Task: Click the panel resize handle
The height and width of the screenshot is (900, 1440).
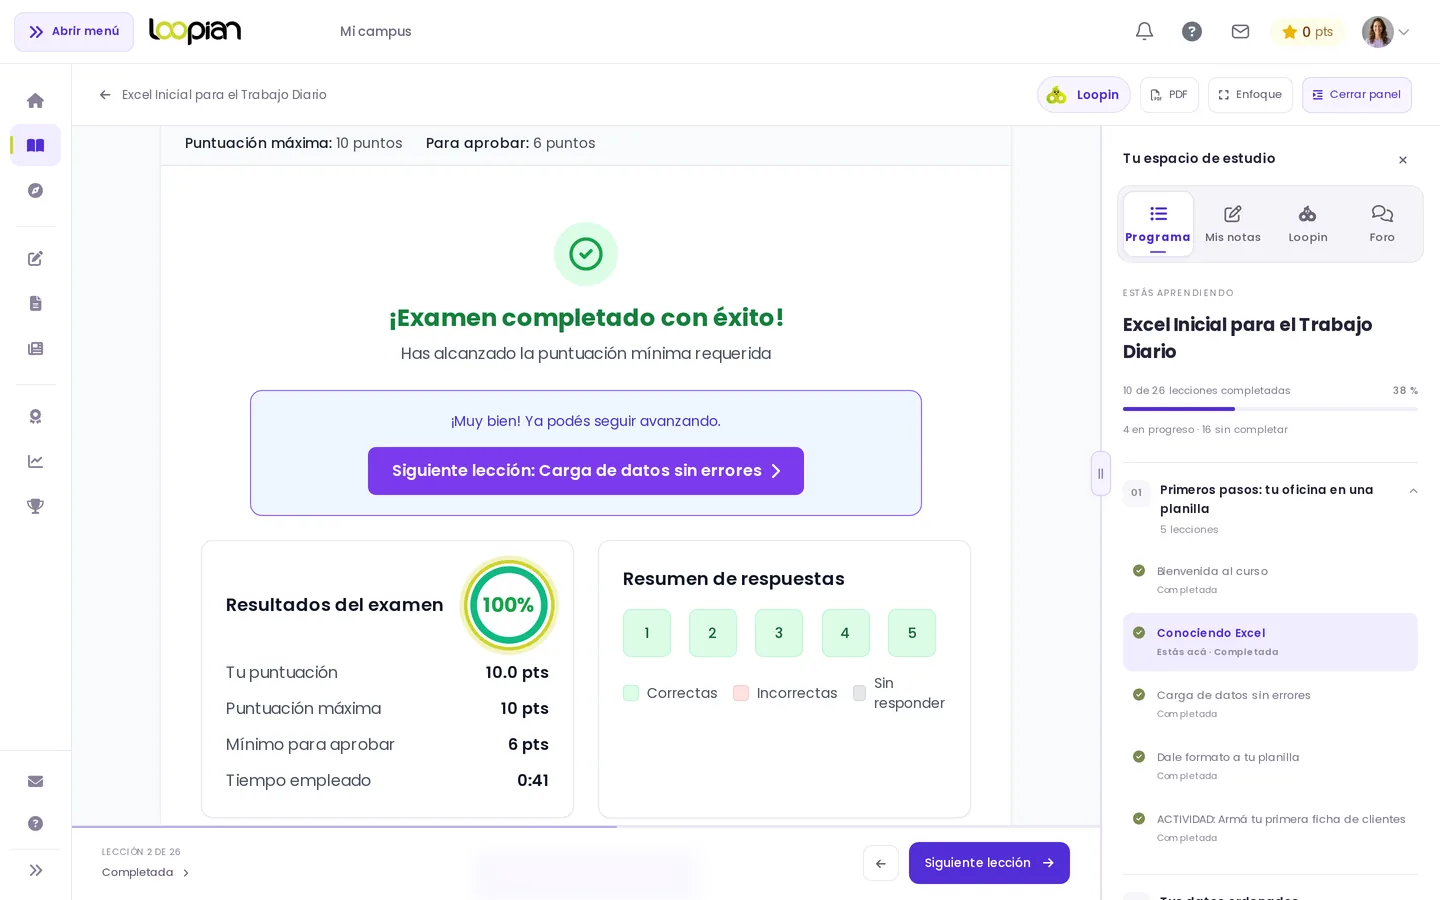Action: (x=1101, y=474)
